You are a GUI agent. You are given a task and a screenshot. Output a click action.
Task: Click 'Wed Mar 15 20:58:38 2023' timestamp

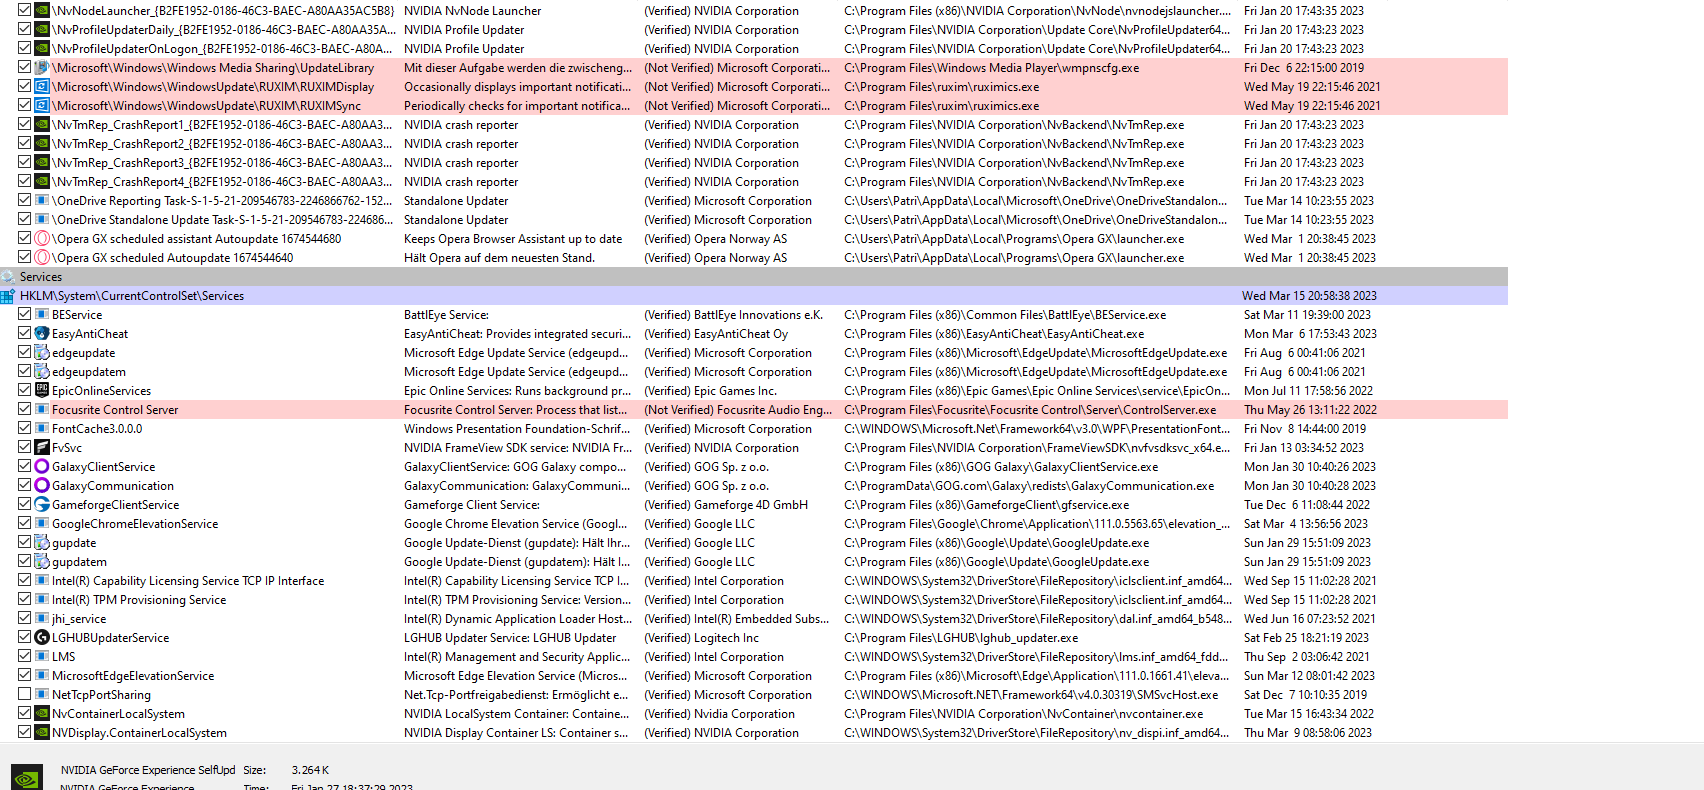(1309, 296)
